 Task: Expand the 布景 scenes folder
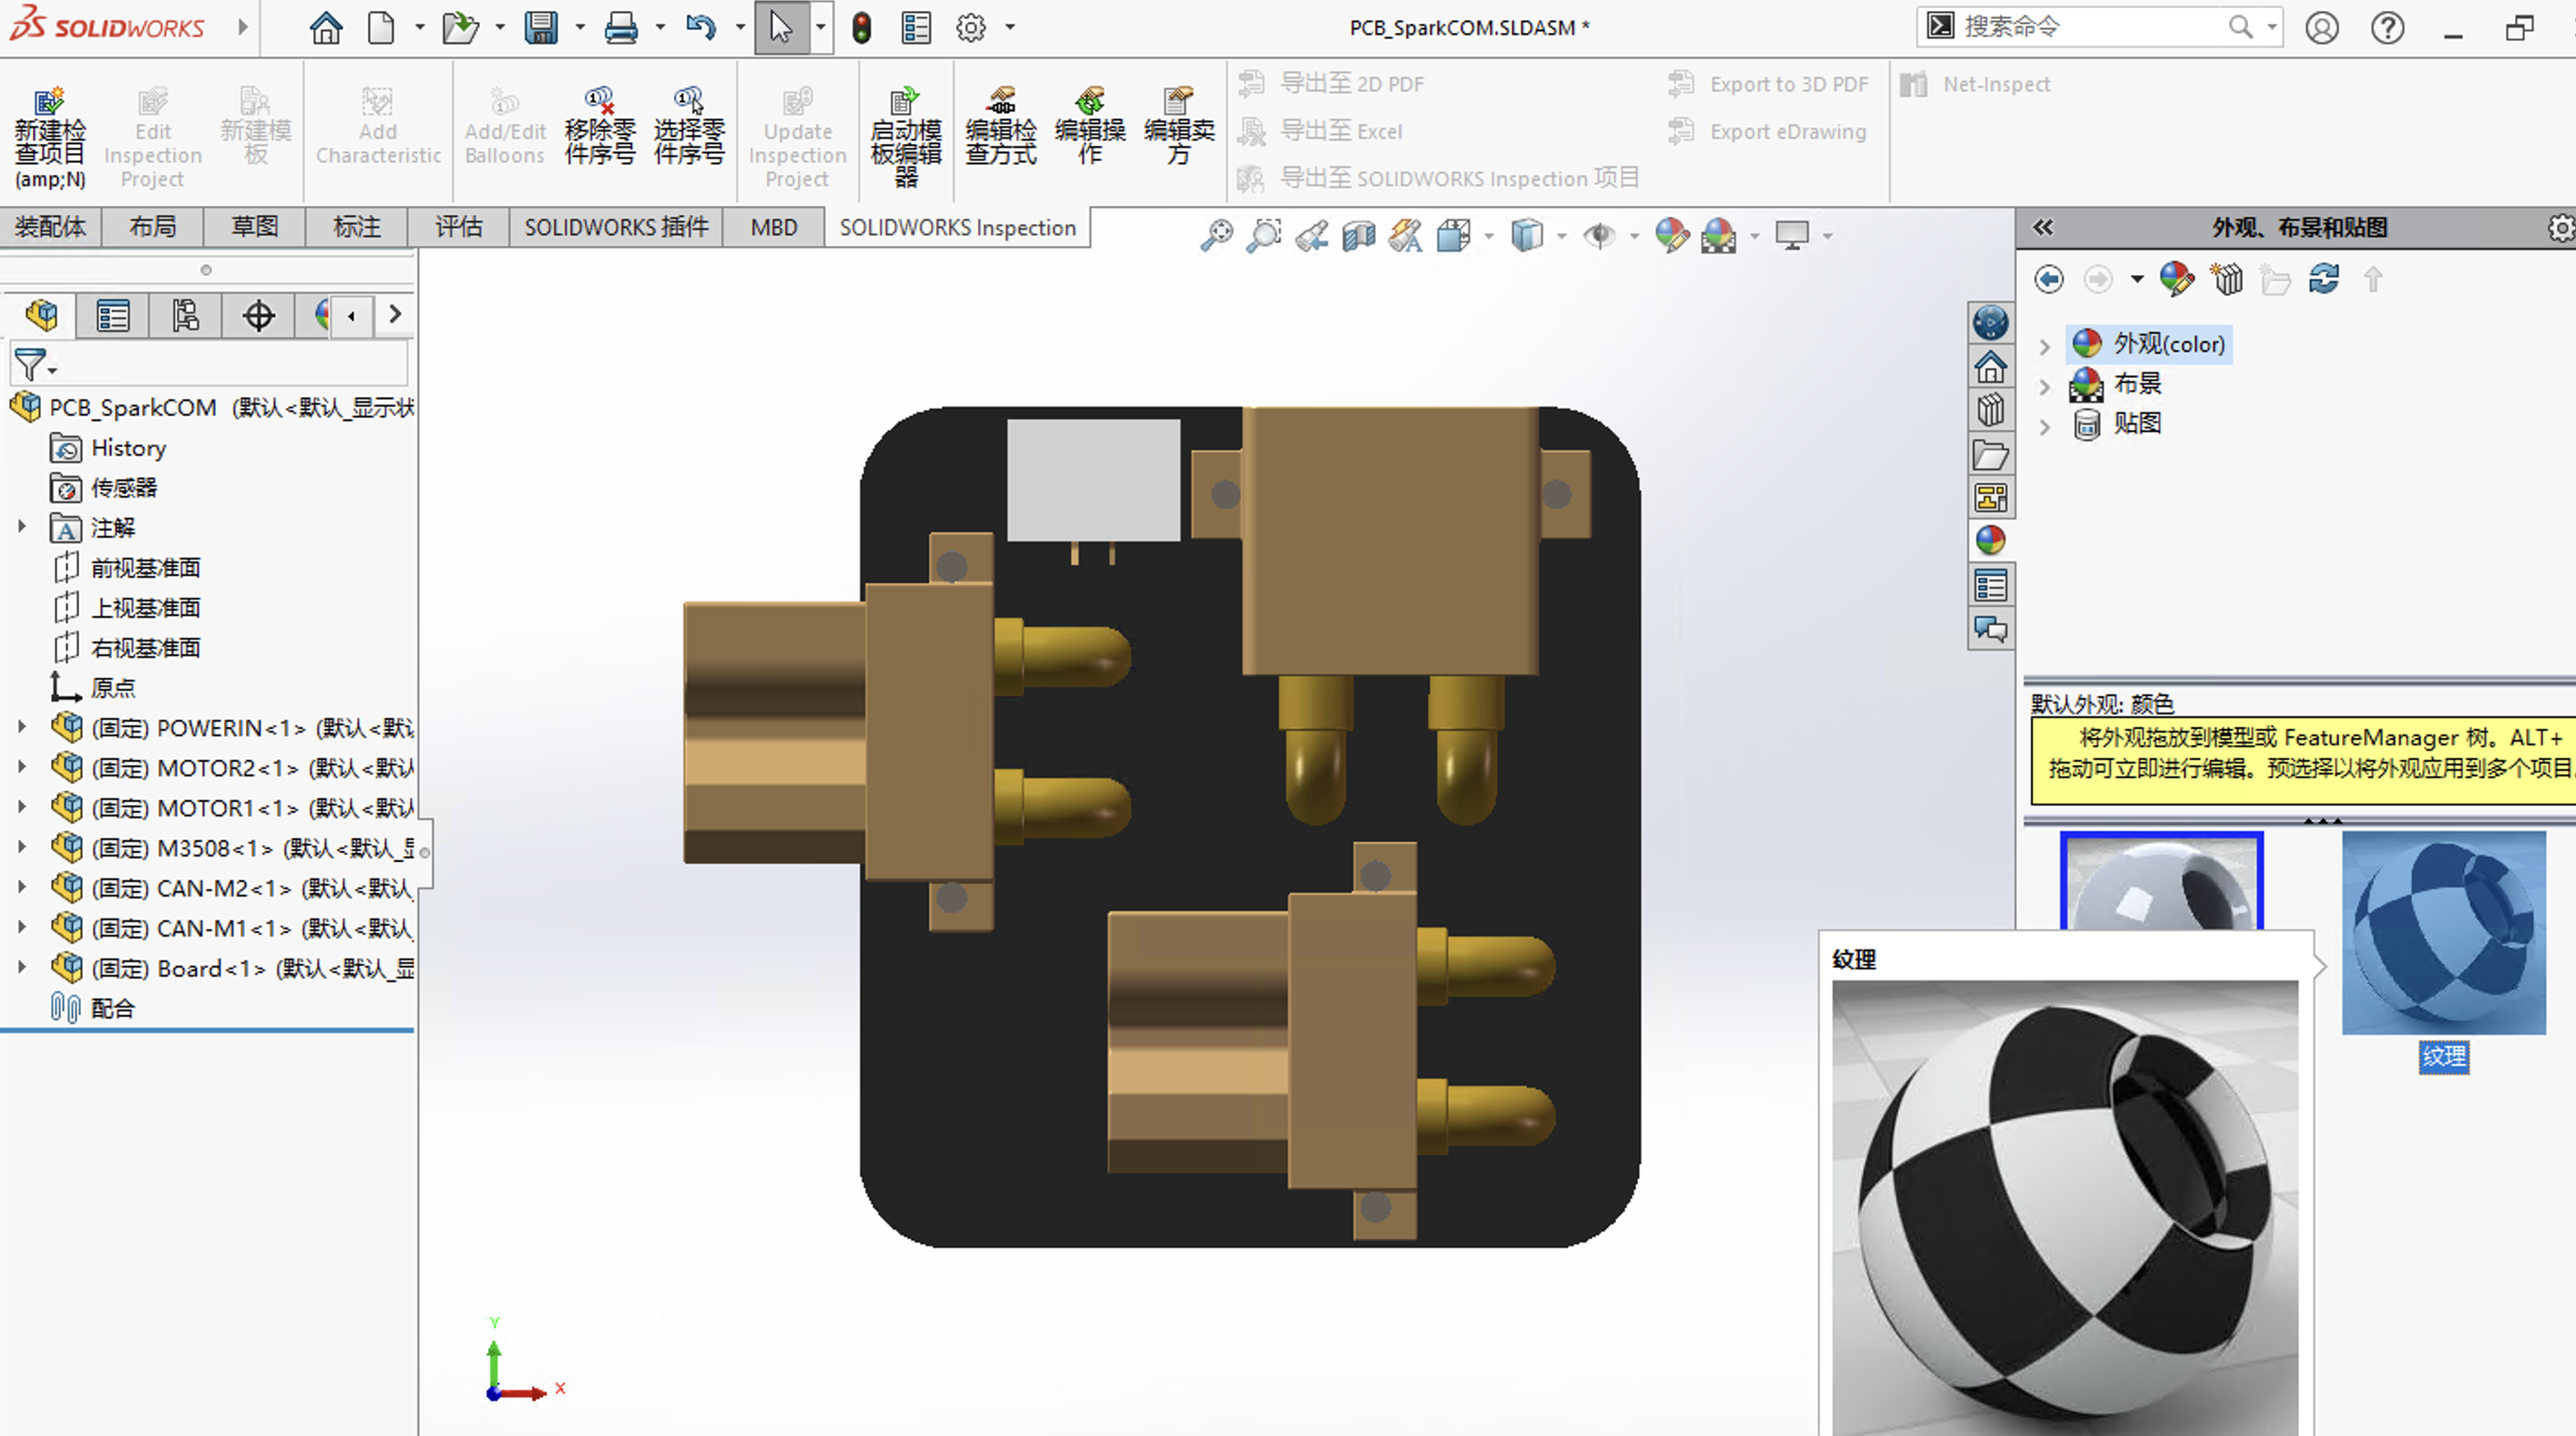(2044, 386)
